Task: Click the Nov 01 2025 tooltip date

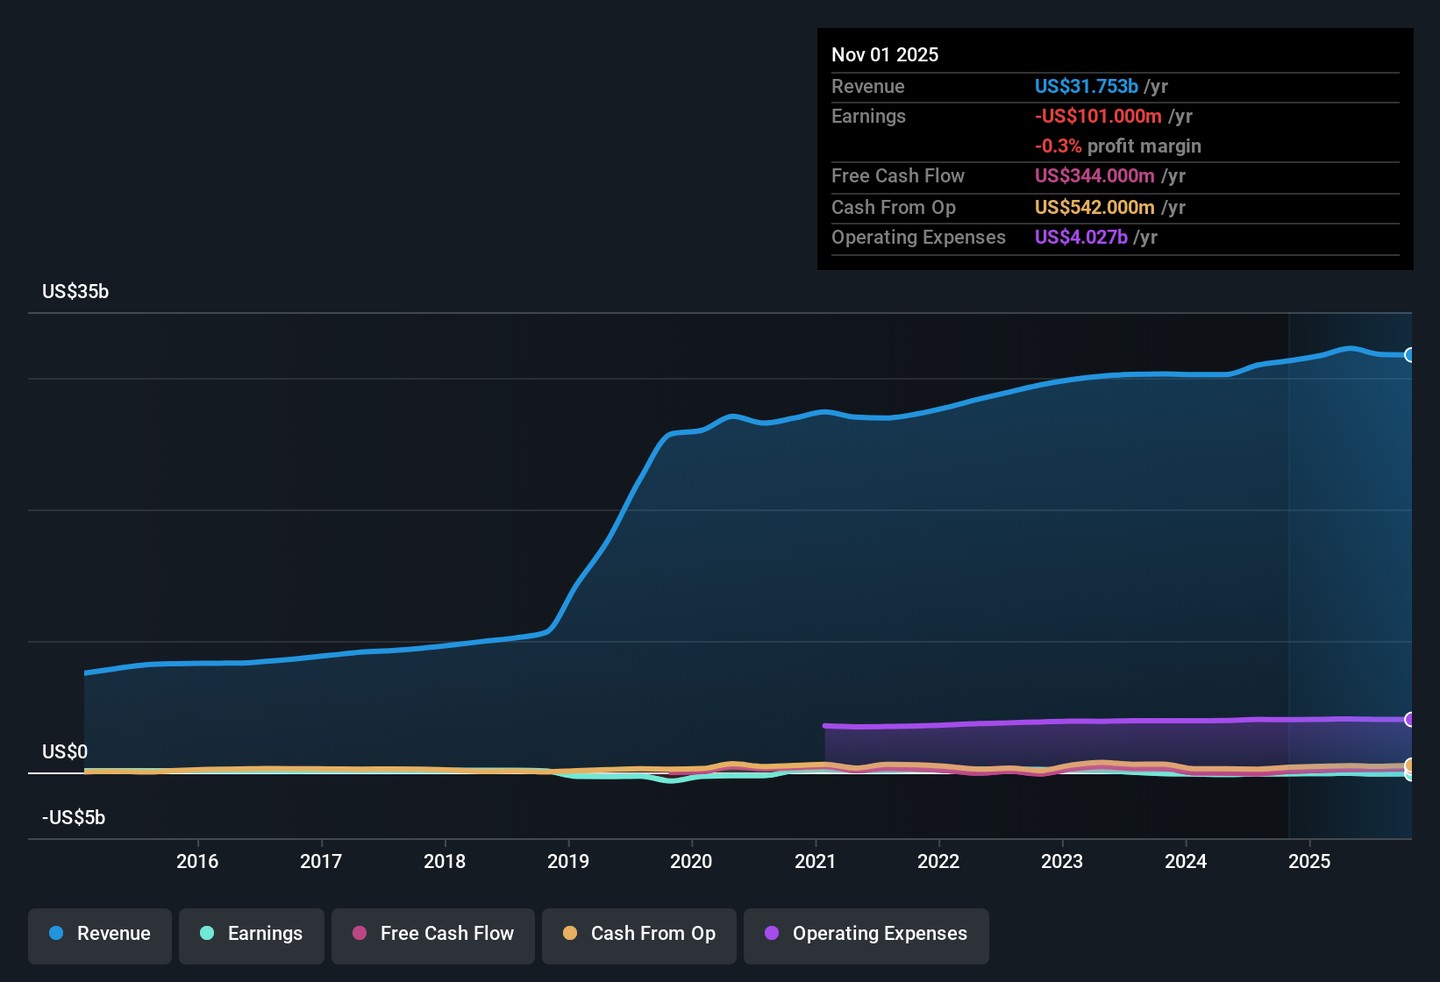Action: tap(885, 55)
